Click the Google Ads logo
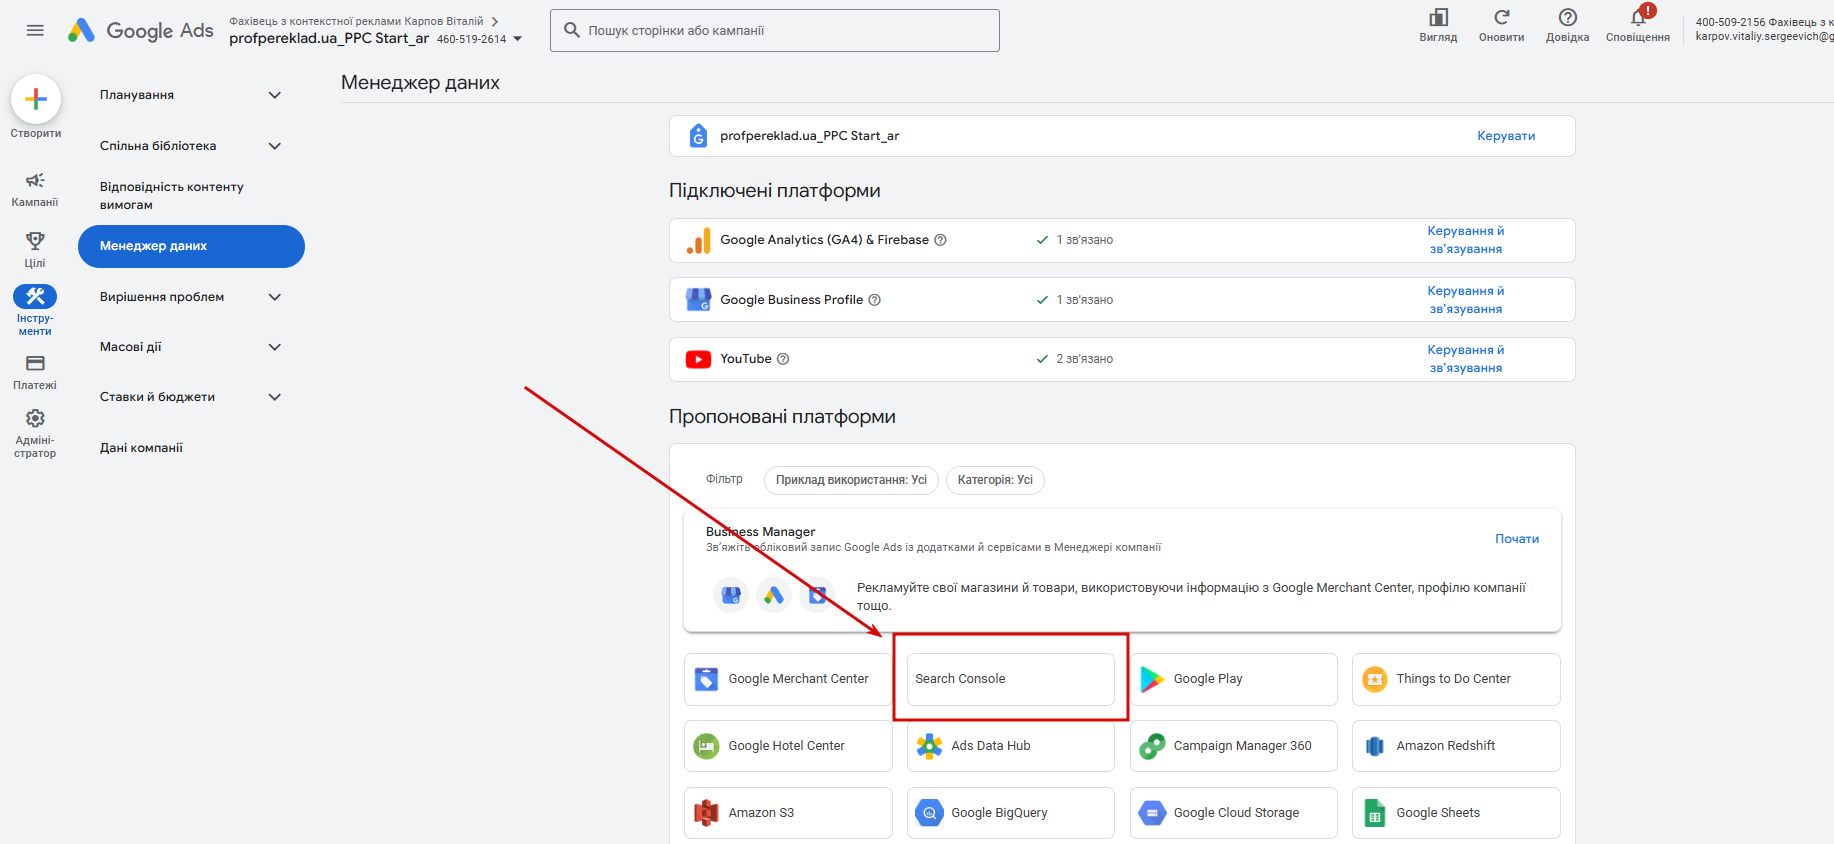This screenshot has height=844, width=1834. click(x=140, y=30)
